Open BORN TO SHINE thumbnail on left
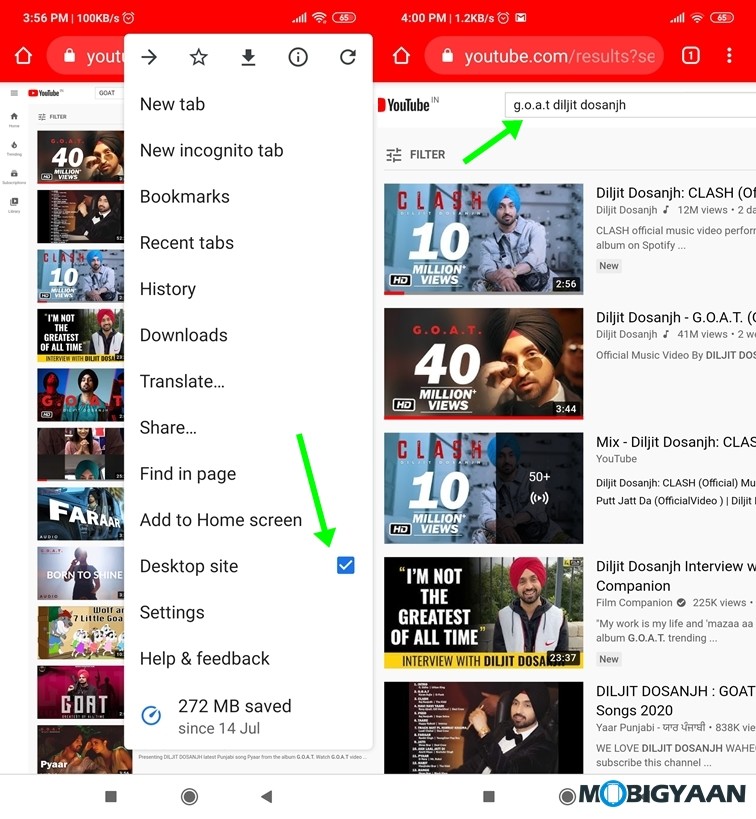The image size is (756, 819). click(80, 573)
